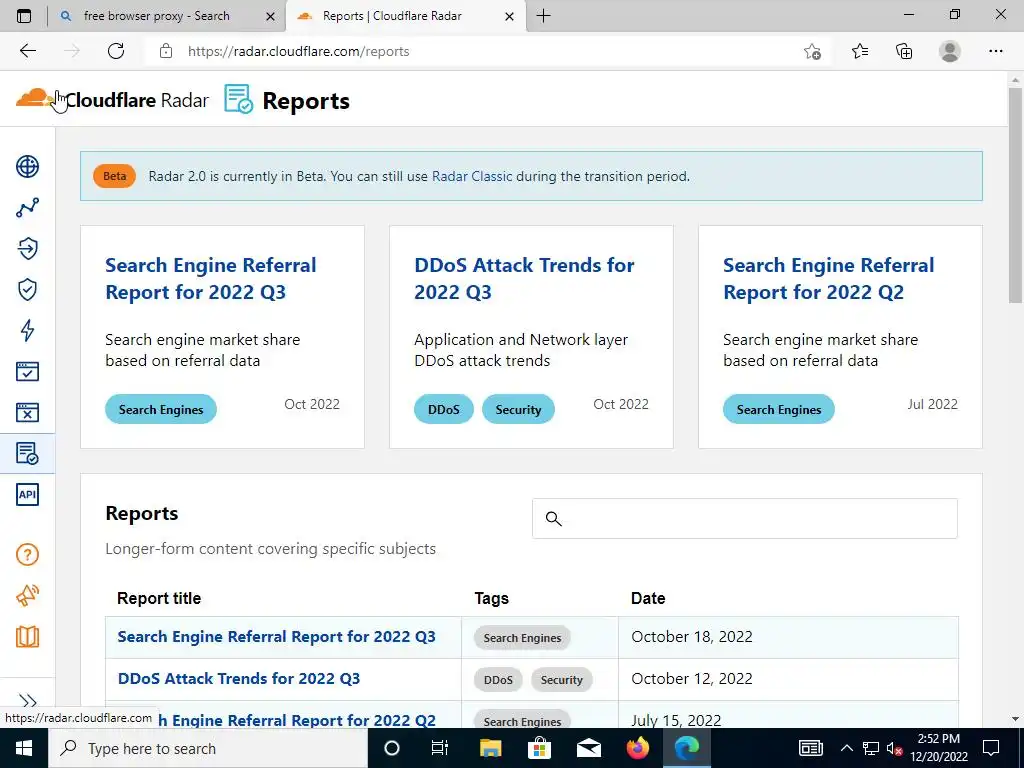Image resolution: width=1024 pixels, height=768 pixels.
Task: Click the 'Search Engines' tag in first card
Action: coord(161,409)
